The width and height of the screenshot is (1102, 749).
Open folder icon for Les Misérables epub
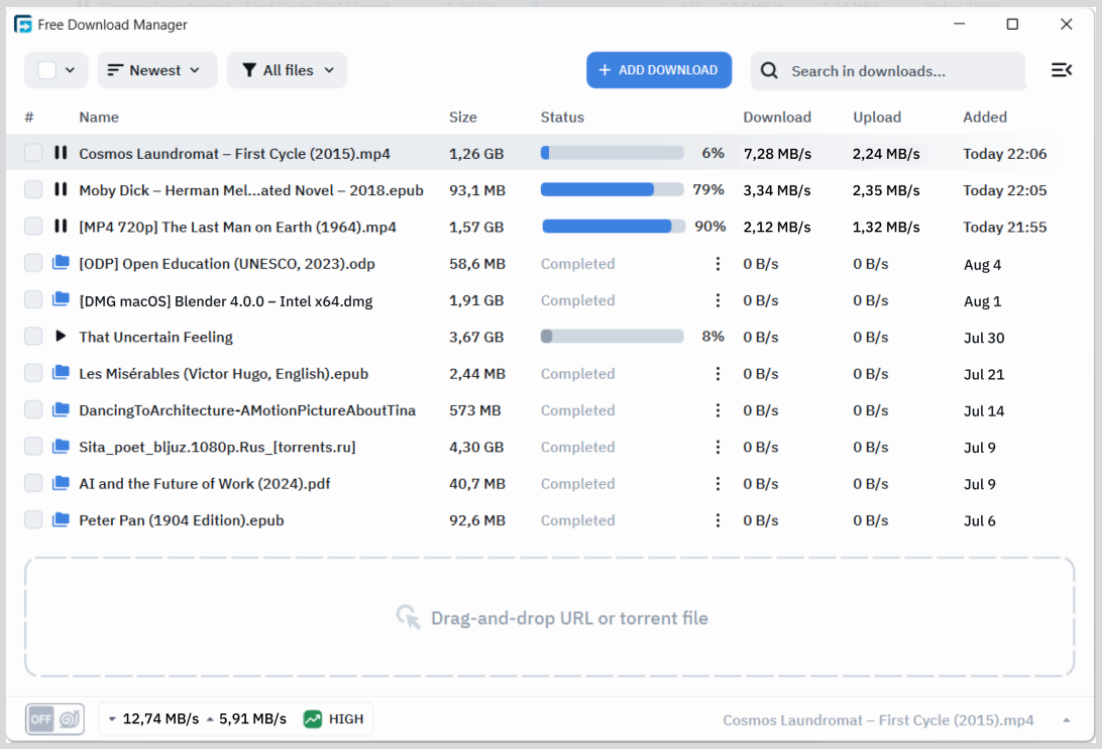pos(61,372)
